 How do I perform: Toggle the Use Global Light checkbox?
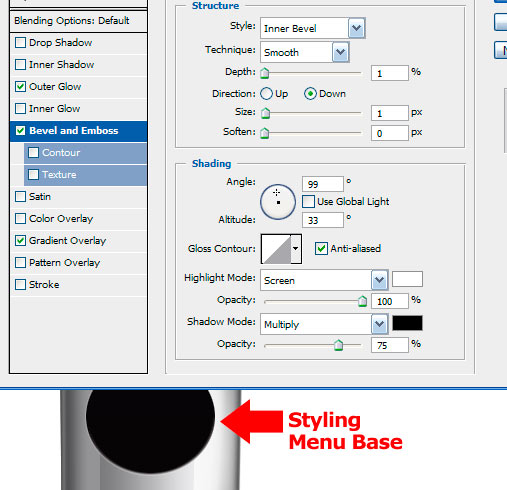coord(308,202)
